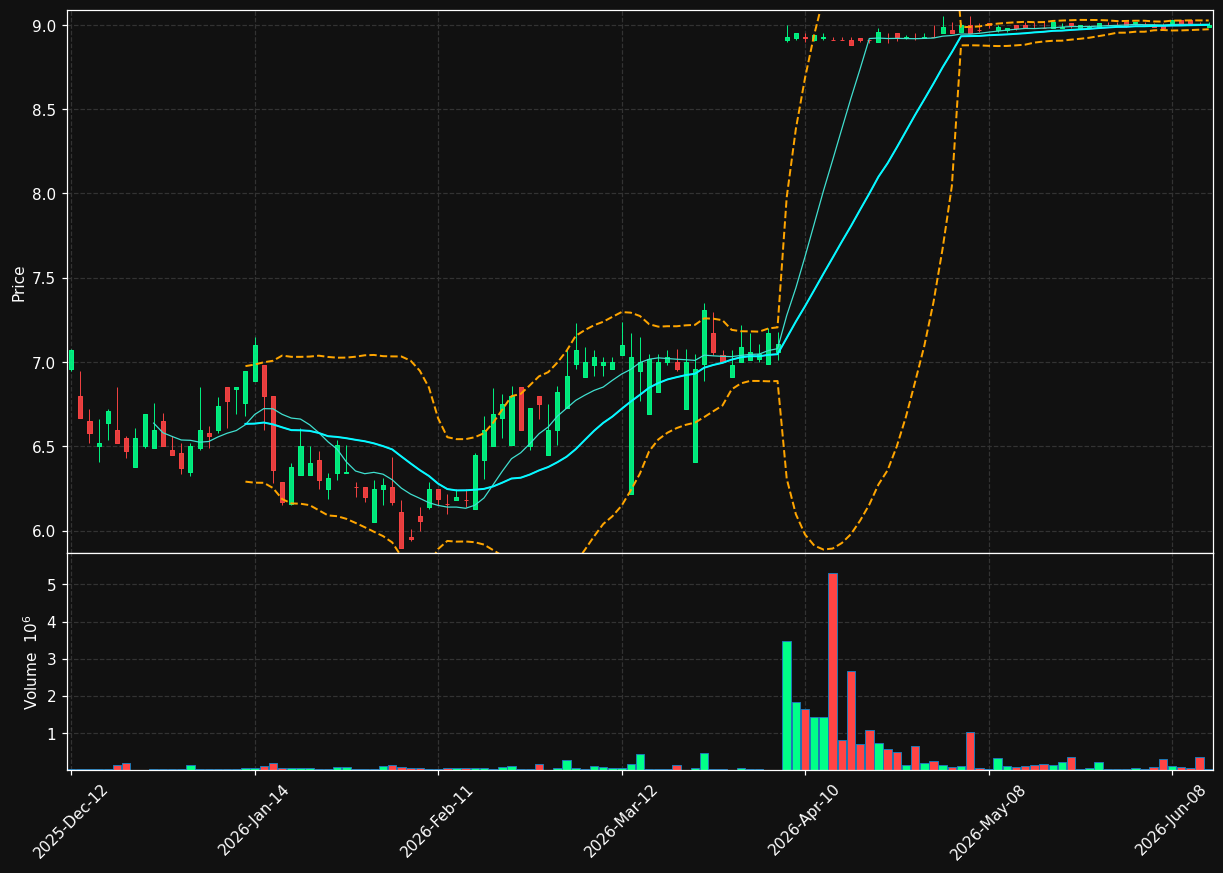Image resolution: width=1223 pixels, height=873 pixels.
Task: Click the 2026-Jan-14 date label
Action: (x=254, y=820)
